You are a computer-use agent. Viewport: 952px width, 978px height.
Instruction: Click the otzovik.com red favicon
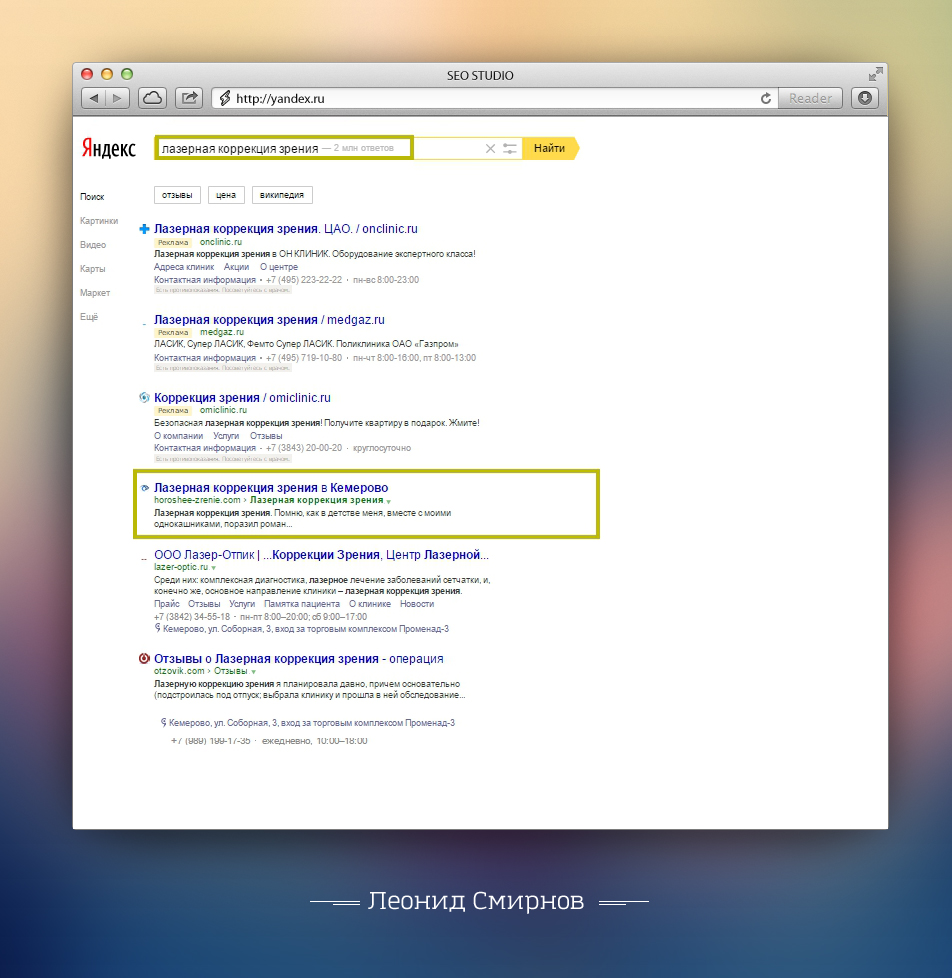144,659
